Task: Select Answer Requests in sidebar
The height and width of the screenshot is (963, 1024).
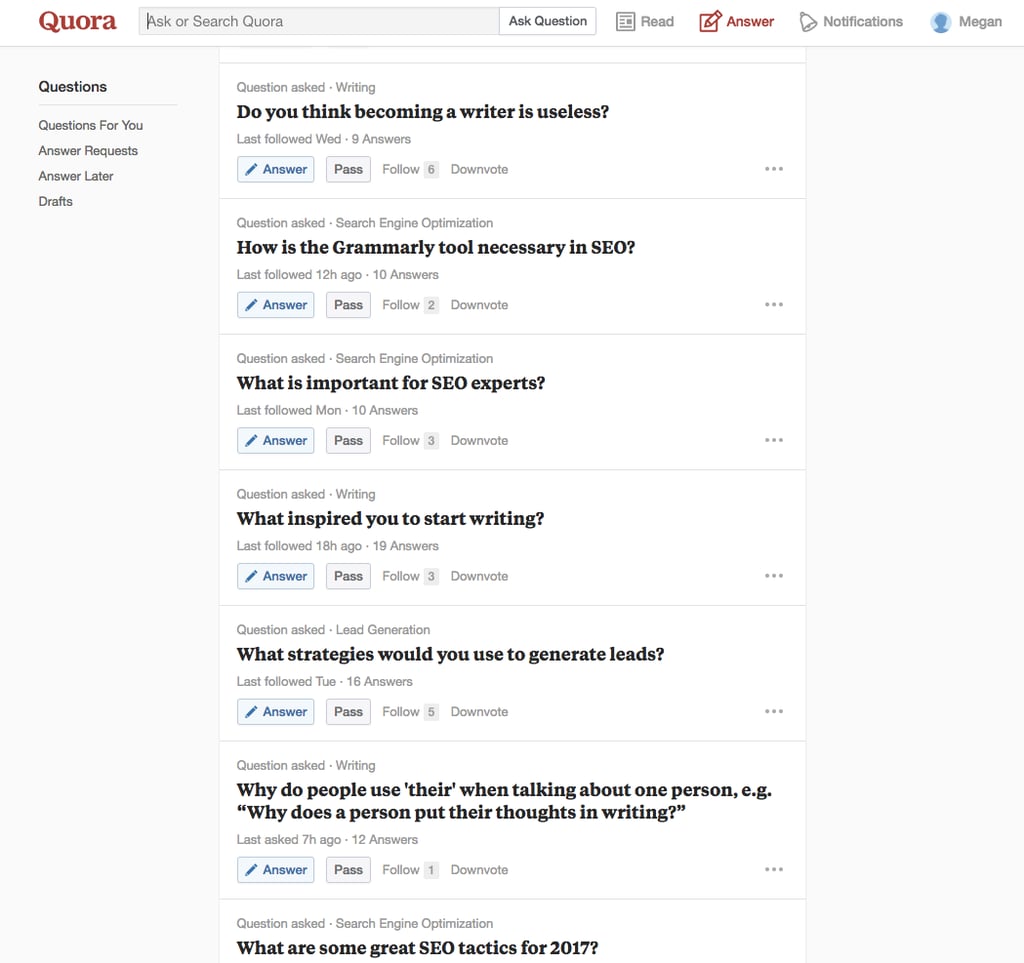Action: coord(88,151)
